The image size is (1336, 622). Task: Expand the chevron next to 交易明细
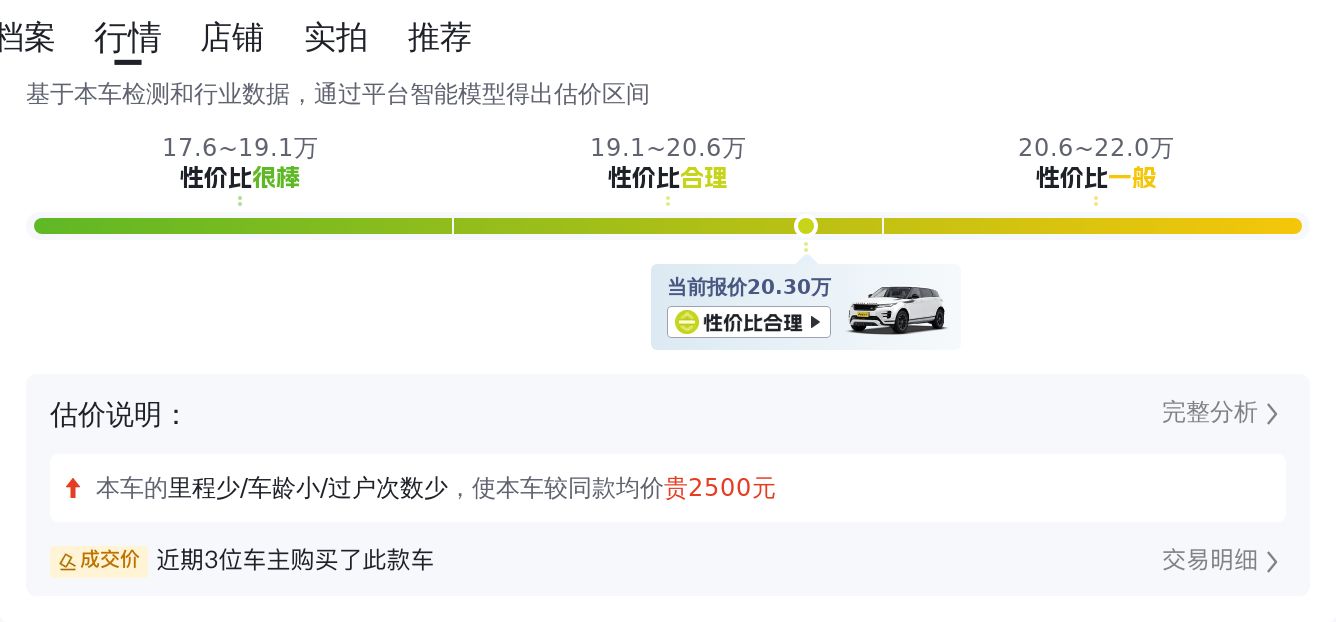tap(1272, 561)
